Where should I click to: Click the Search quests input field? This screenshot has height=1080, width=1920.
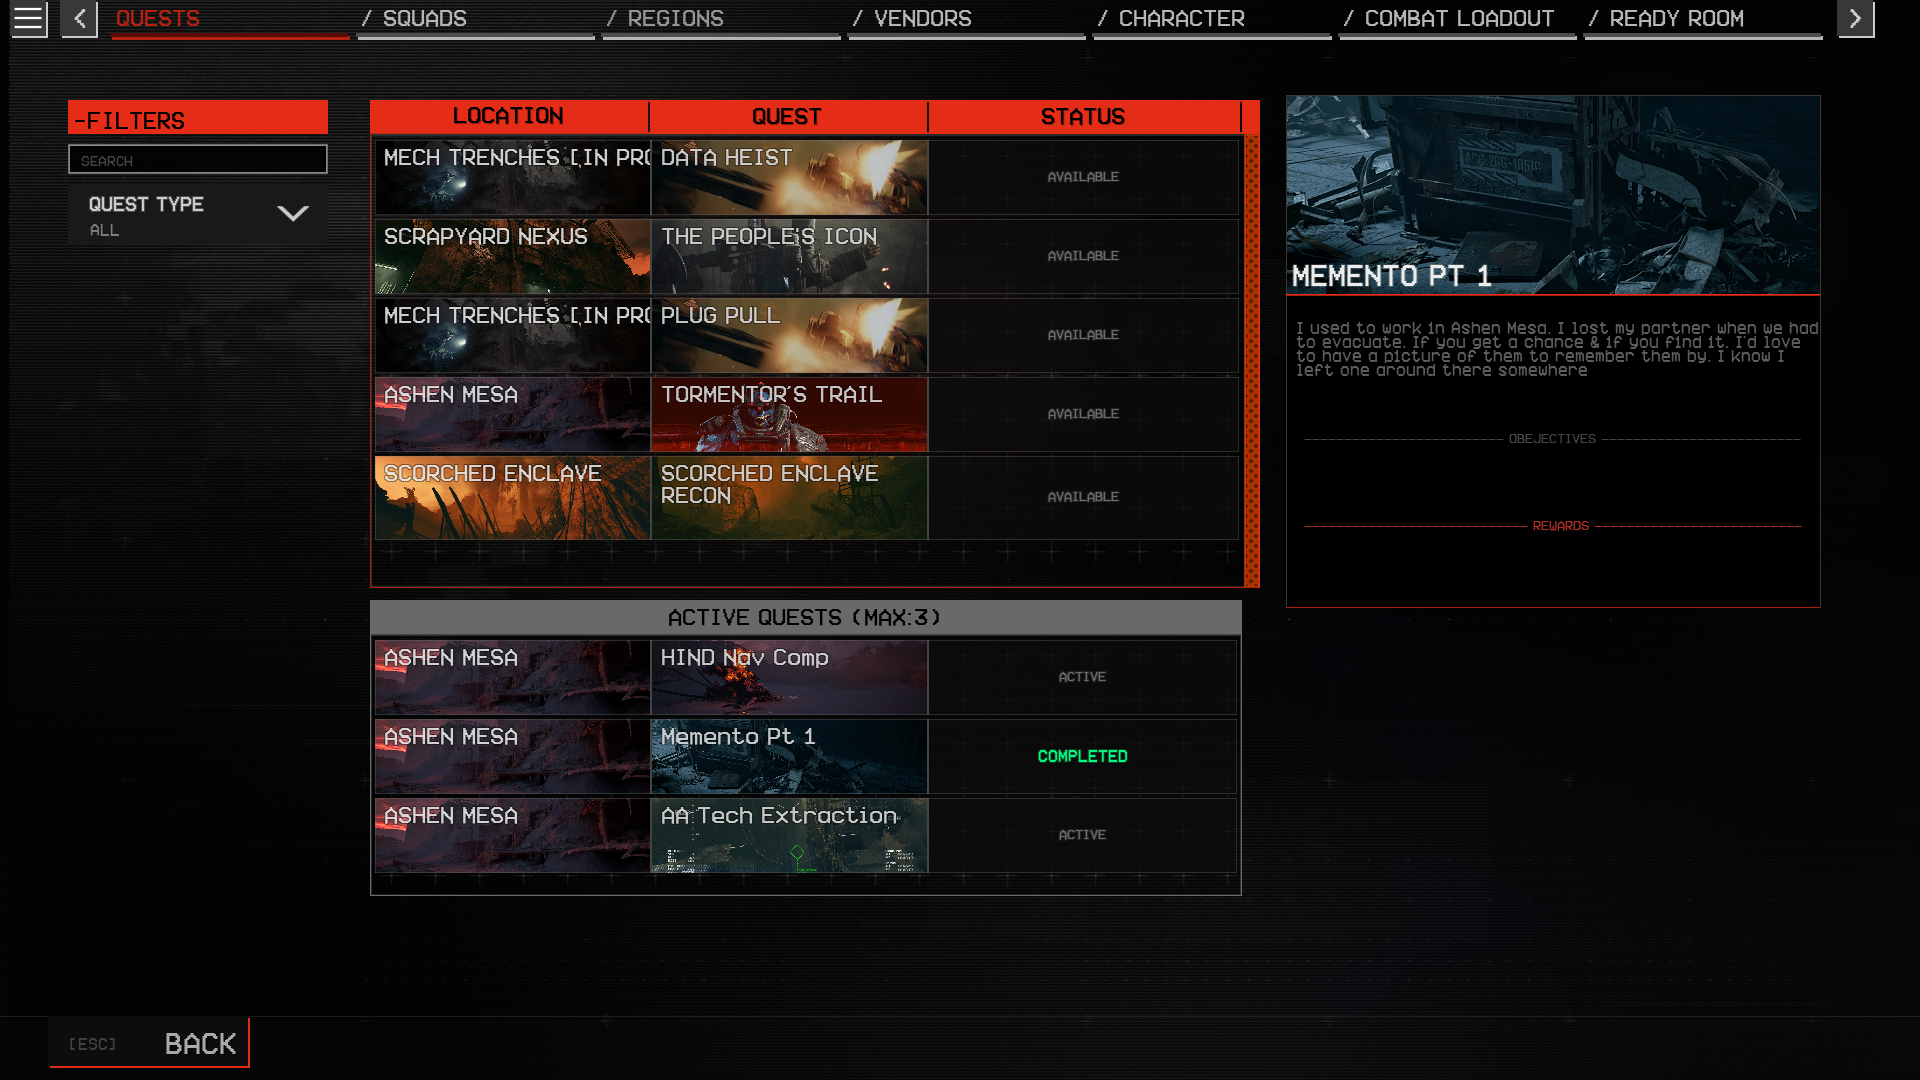(197, 160)
